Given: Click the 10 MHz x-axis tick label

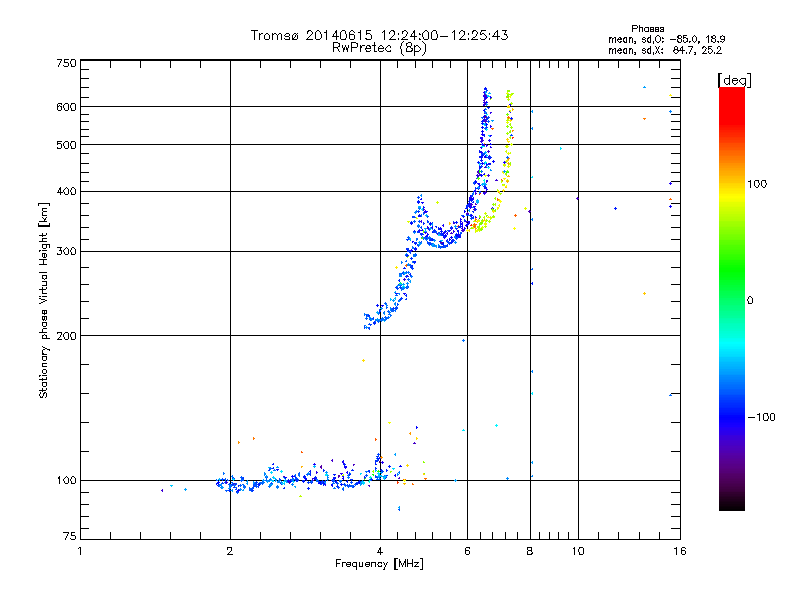Looking at the screenshot, I should click(578, 551).
